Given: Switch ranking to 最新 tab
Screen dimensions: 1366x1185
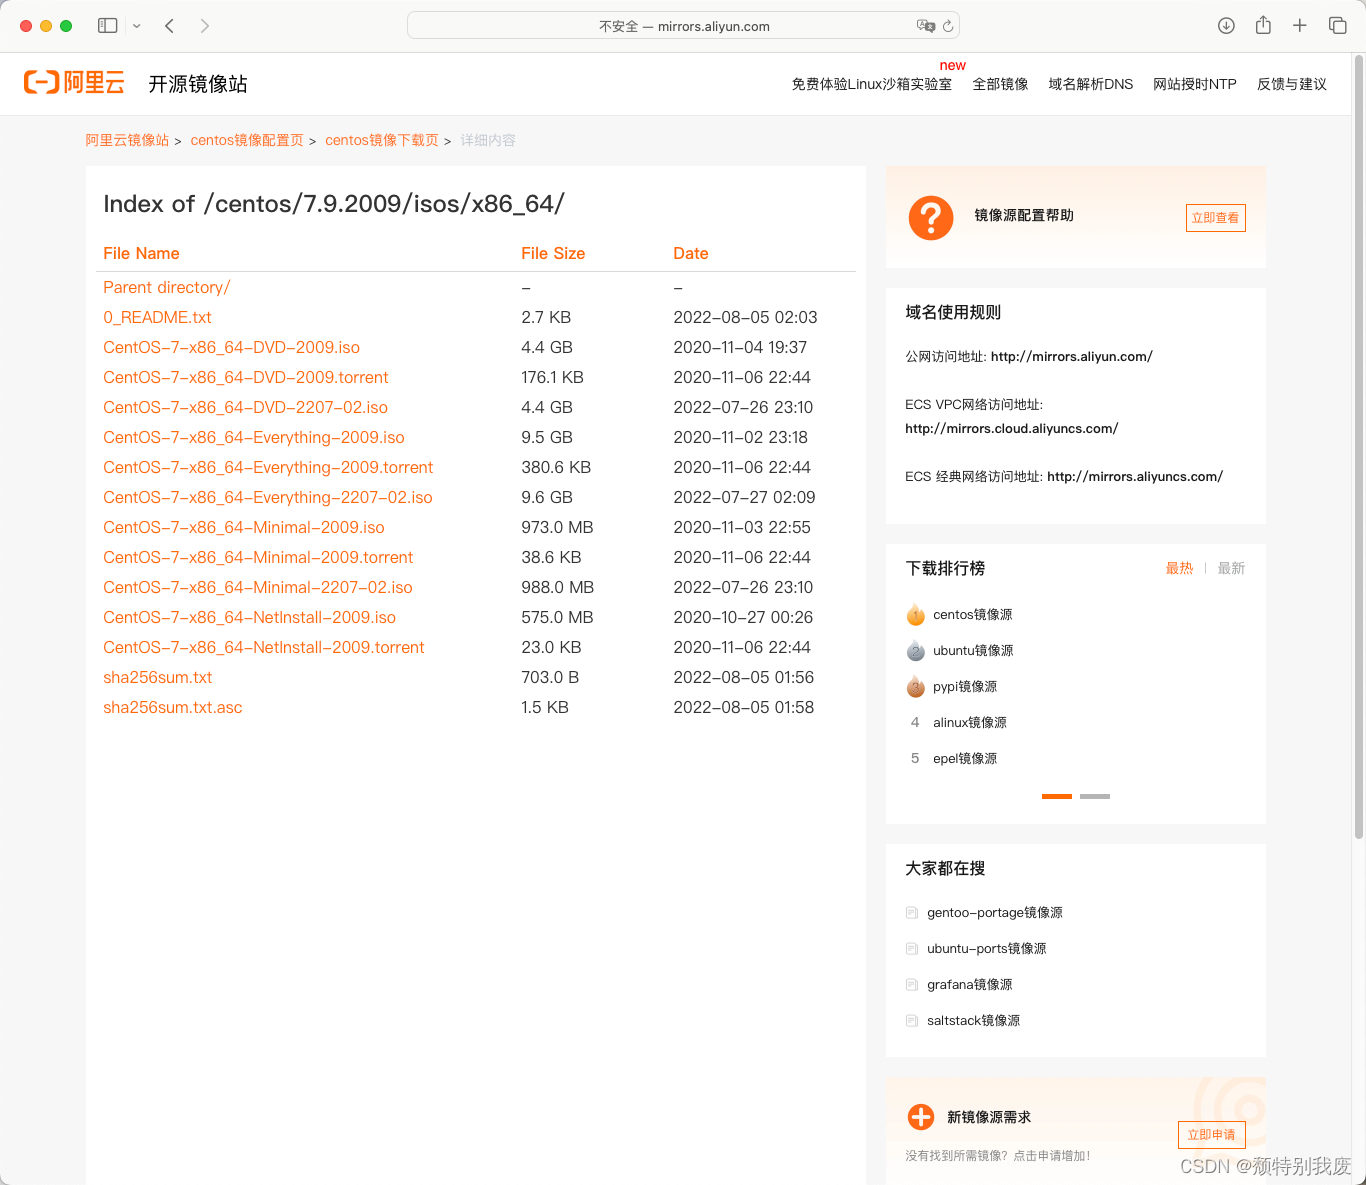Looking at the screenshot, I should (1231, 568).
